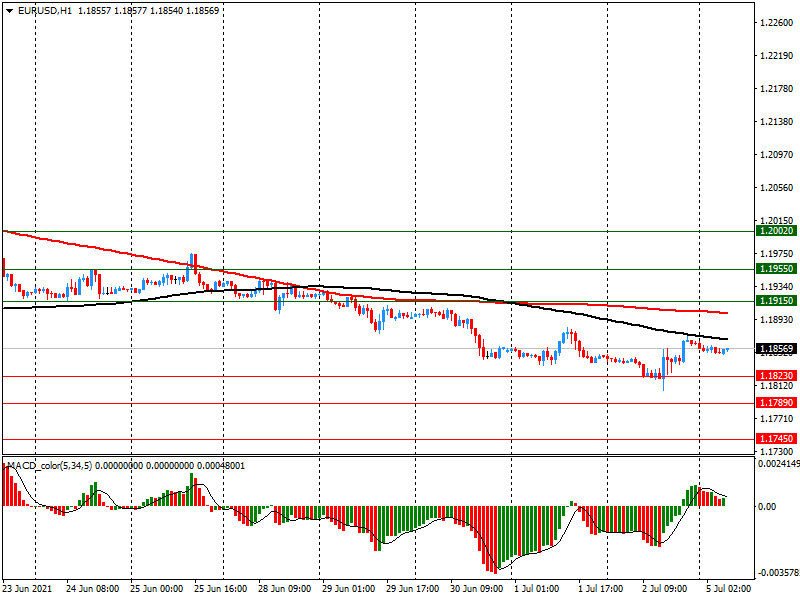Click the one-click trading arrow beside EURUSD,H1
Image resolution: width=800 pixels, height=600 pixels.
click(x=10, y=10)
